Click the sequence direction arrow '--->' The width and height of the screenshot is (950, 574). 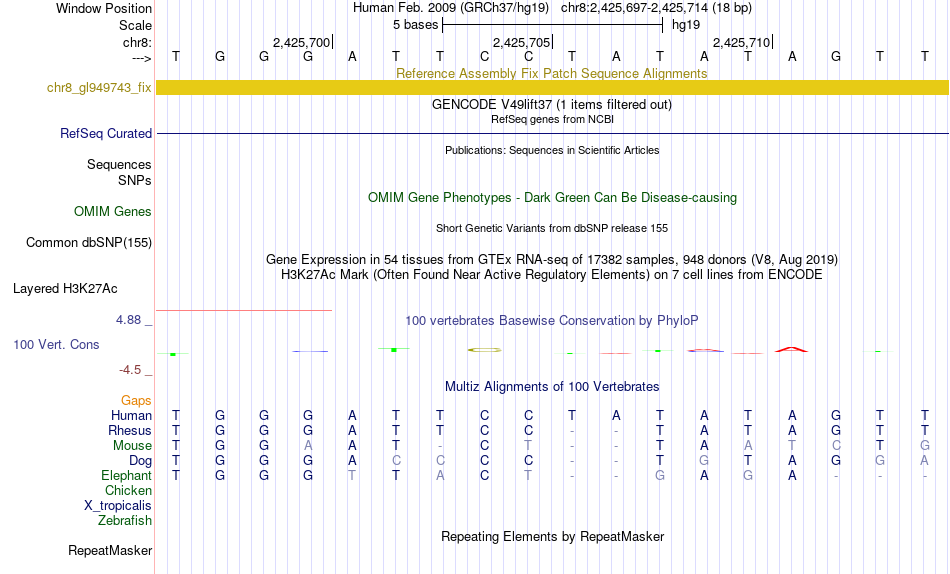(141, 58)
